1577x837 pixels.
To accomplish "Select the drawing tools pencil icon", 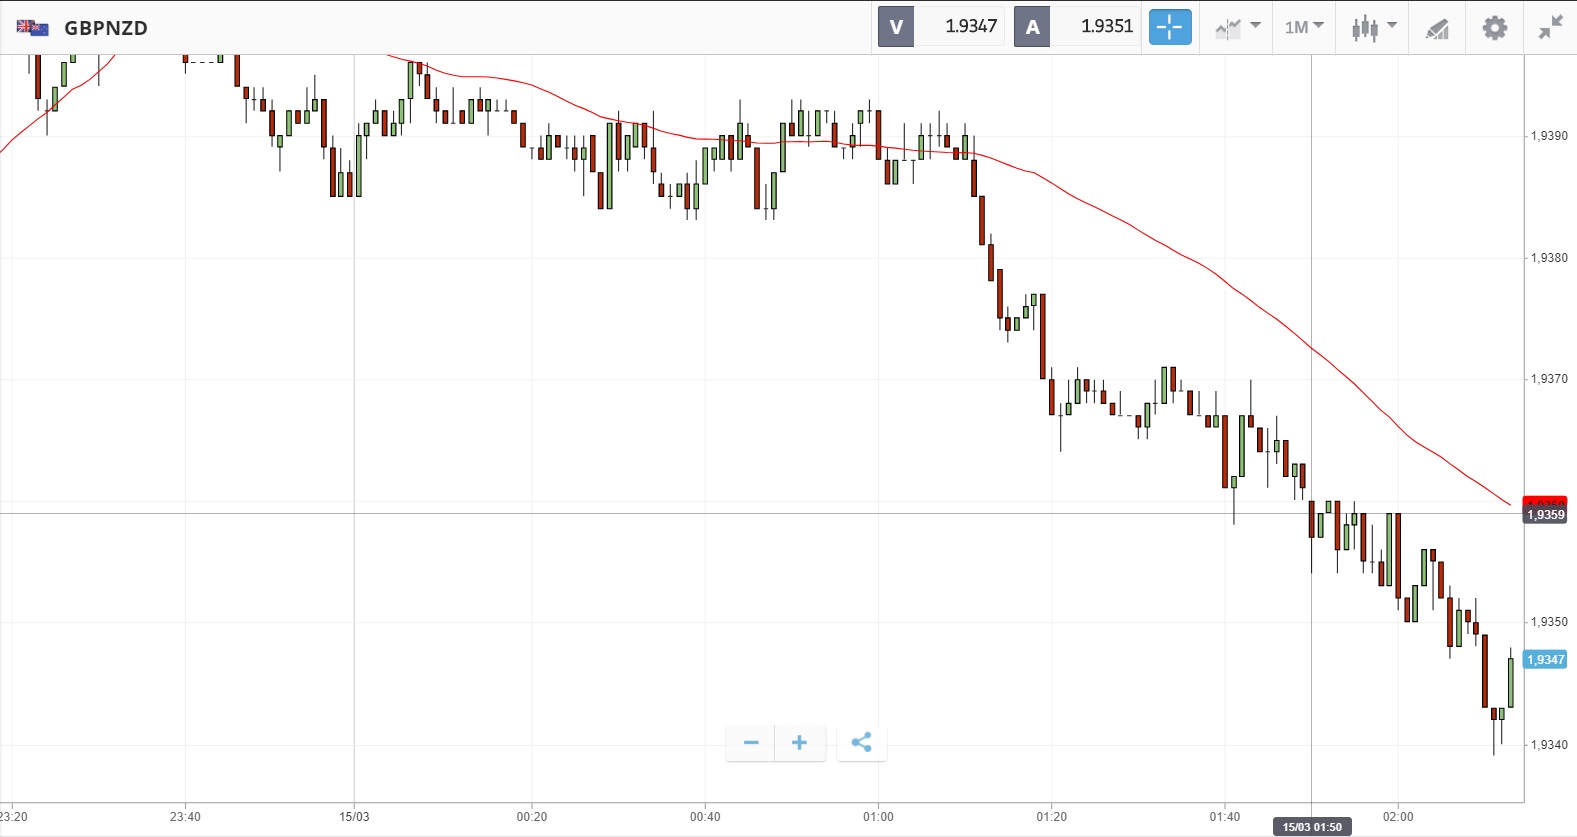I will click(1437, 28).
